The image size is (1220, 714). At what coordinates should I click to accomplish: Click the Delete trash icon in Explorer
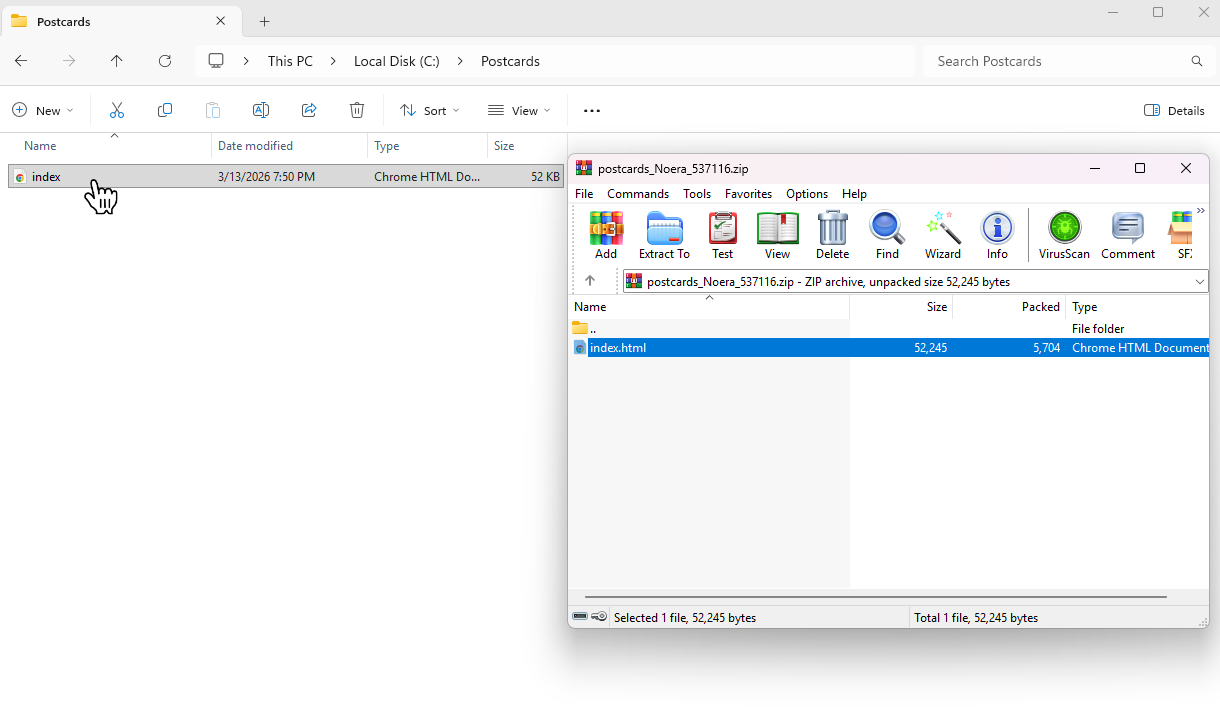[x=357, y=110]
